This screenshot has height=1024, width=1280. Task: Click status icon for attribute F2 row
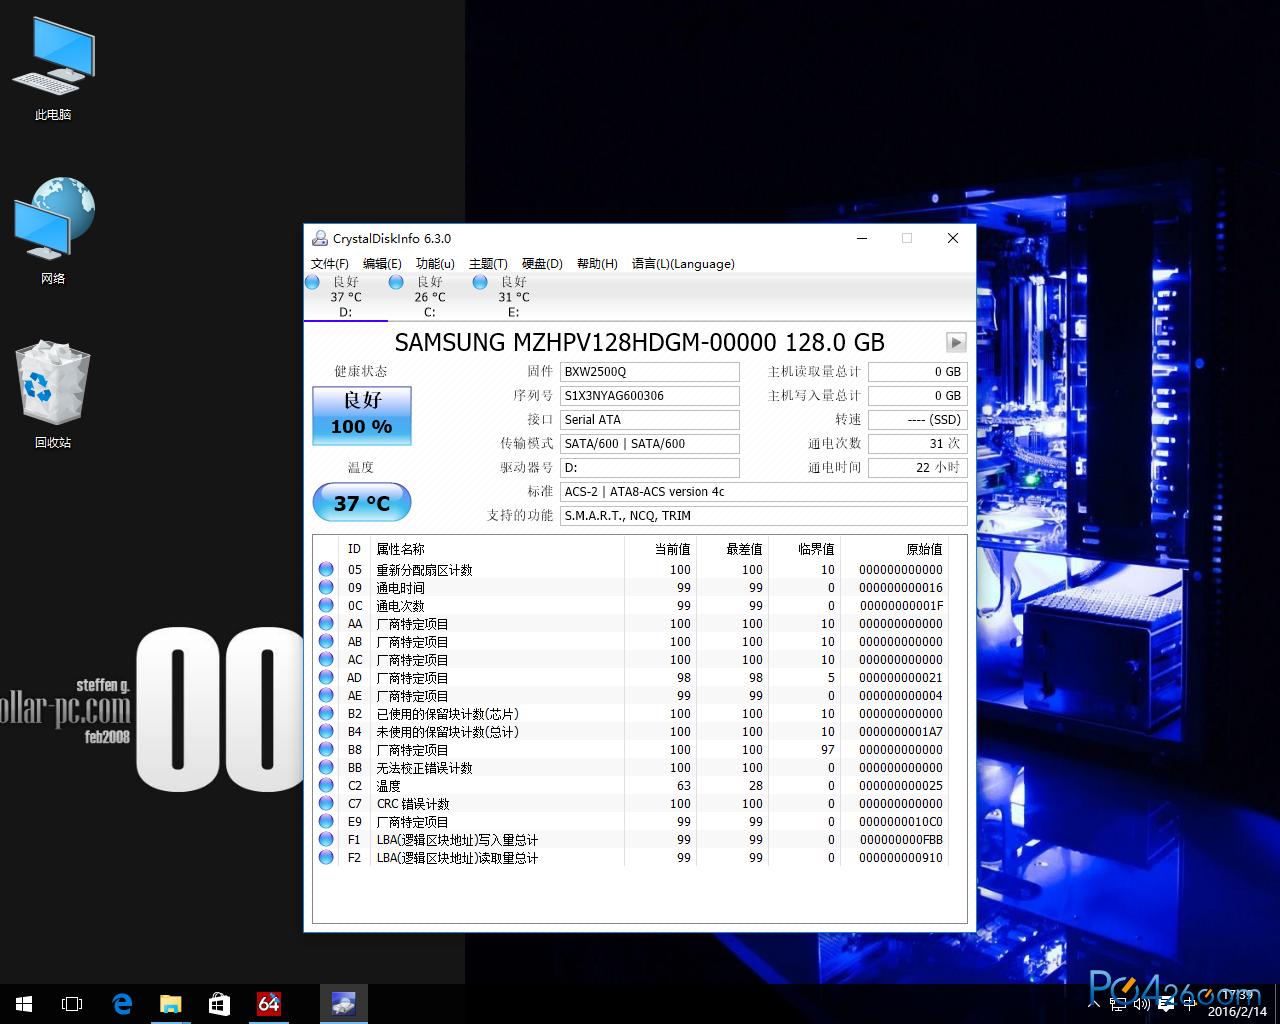pyautogui.click(x=326, y=857)
